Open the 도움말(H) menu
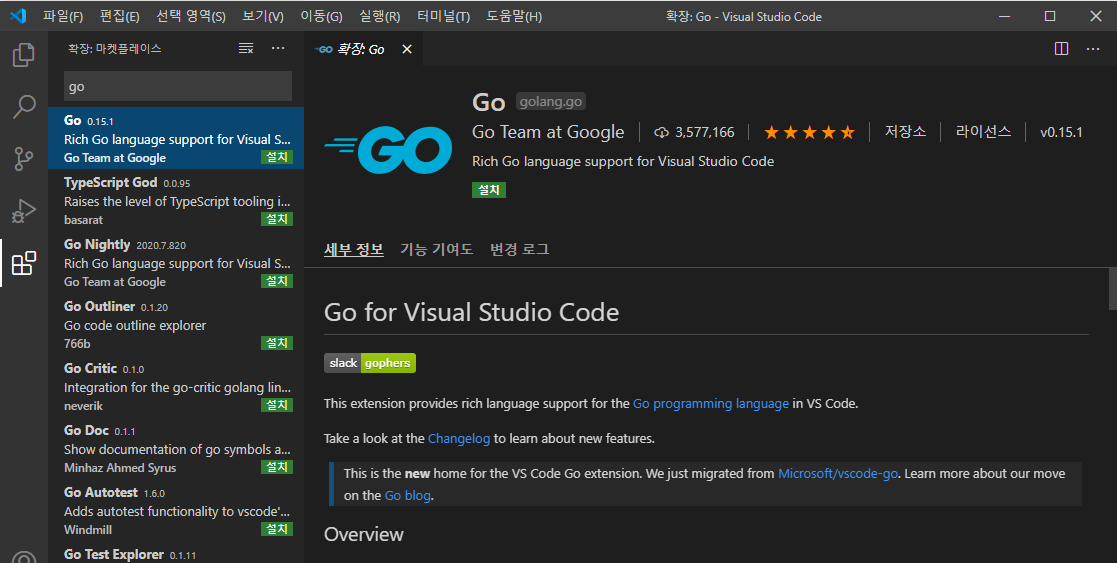 [x=514, y=16]
